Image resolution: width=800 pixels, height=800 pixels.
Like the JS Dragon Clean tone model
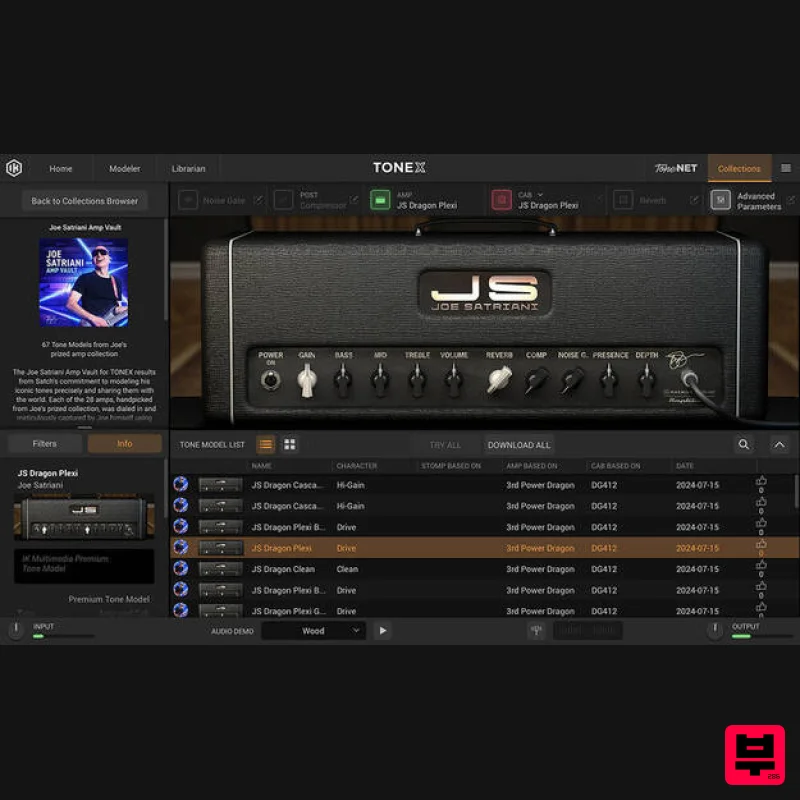[761, 565]
